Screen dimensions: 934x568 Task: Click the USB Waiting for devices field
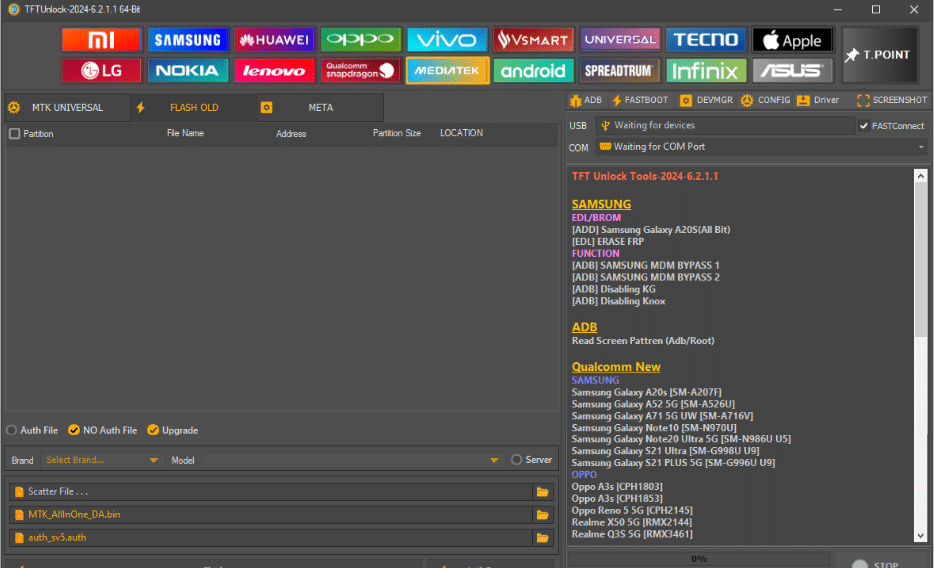coord(726,126)
